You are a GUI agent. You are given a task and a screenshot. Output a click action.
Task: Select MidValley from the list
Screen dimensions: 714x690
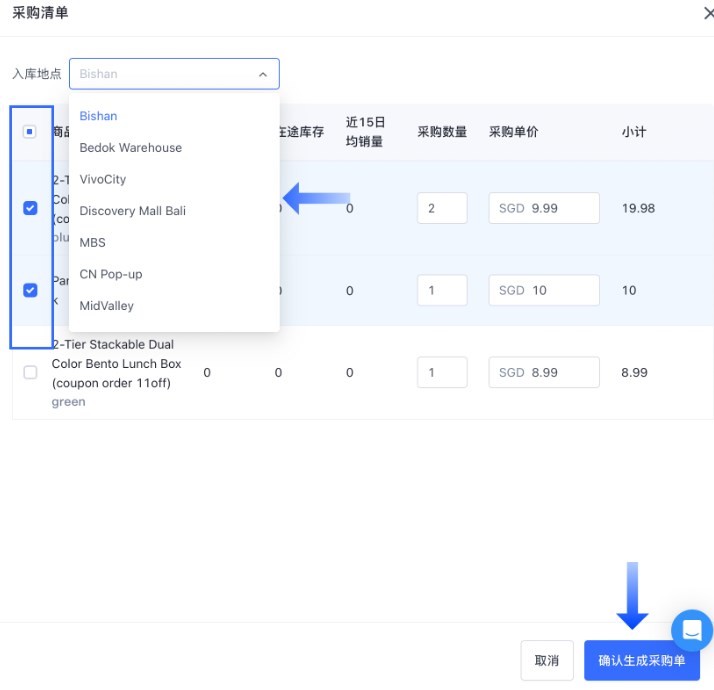pyautogui.click(x=106, y=306)
